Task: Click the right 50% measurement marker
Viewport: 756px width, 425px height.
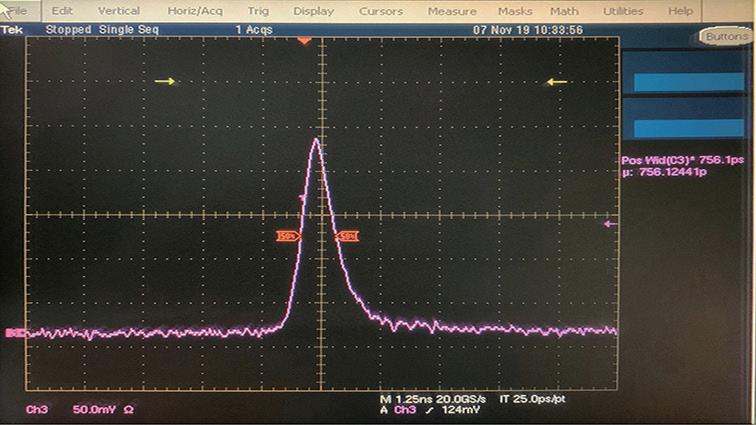Action: [x=348, y=236]
